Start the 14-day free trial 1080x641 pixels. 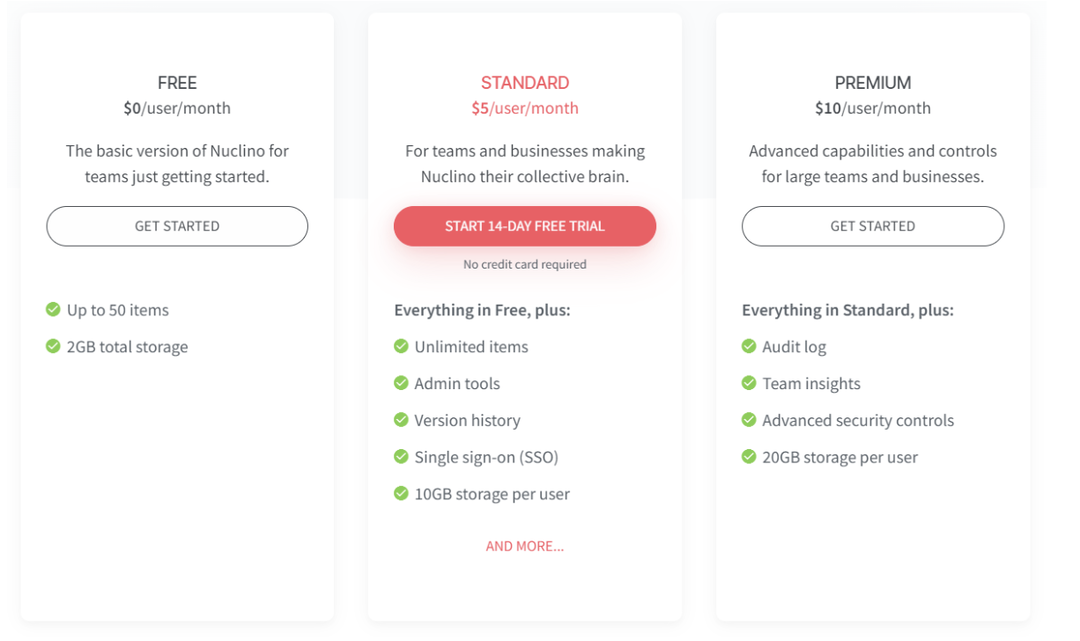[525, 226]
